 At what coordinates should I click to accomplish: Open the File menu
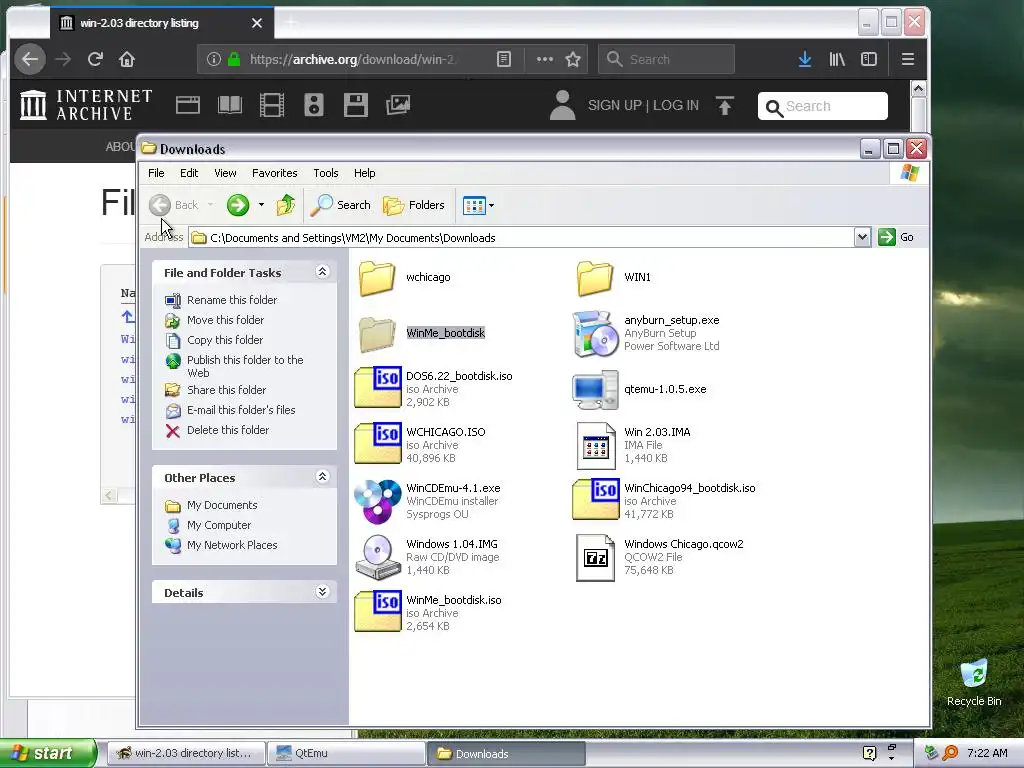(156, 173)
